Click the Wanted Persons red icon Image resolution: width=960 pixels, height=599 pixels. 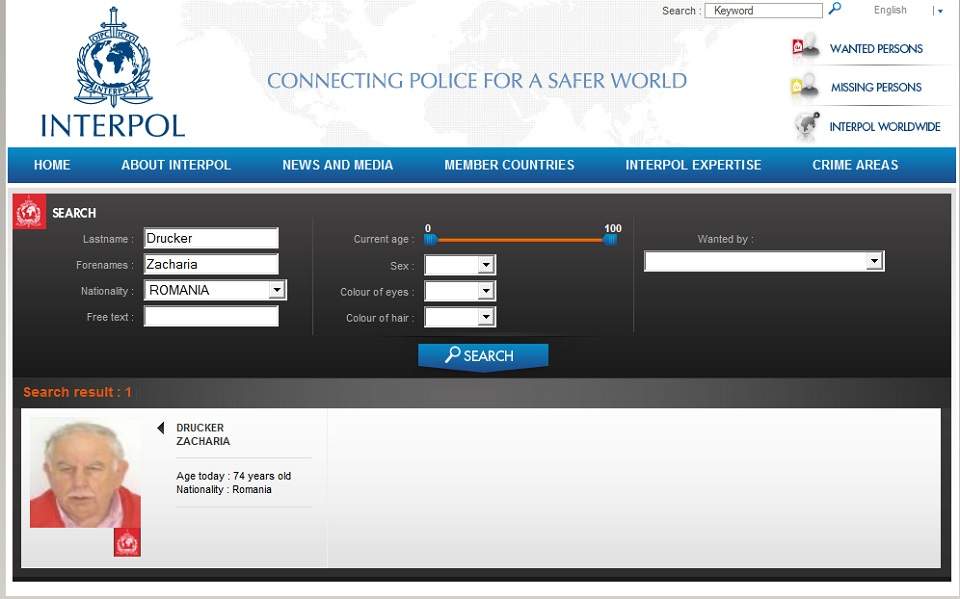click(x=805, y=46)
